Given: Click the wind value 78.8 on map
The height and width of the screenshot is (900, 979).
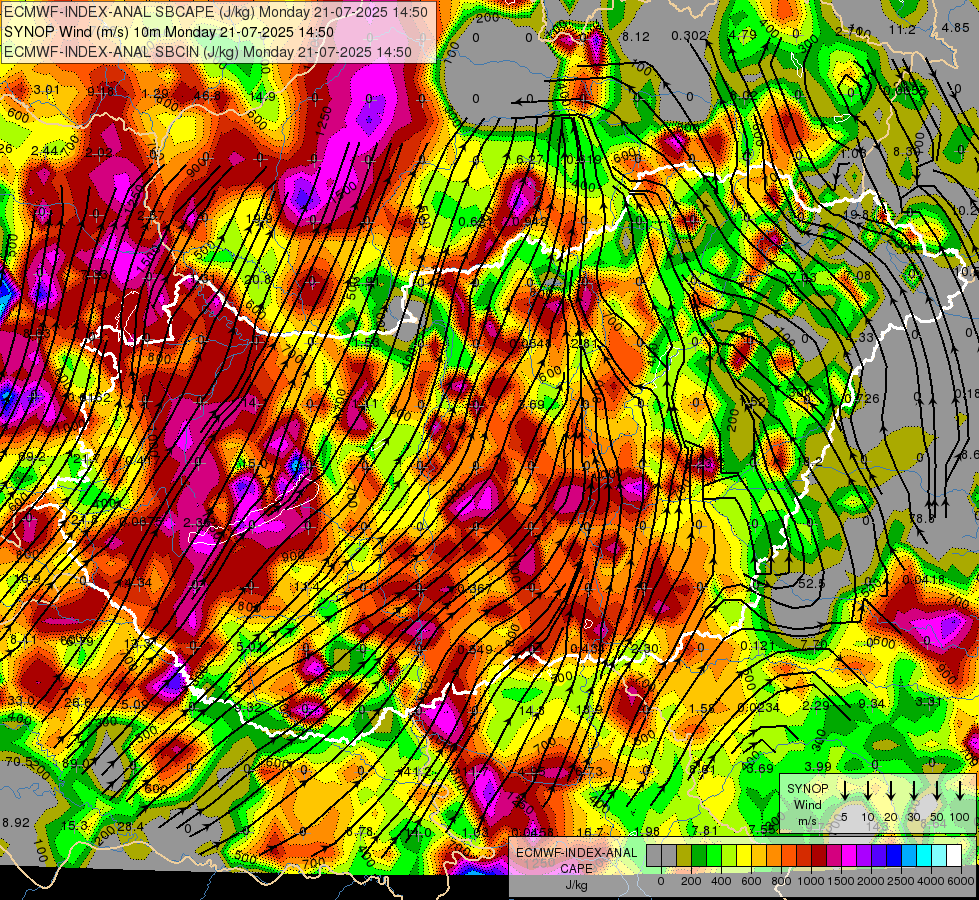Looking at the screenshot, I should coord(922,518).
